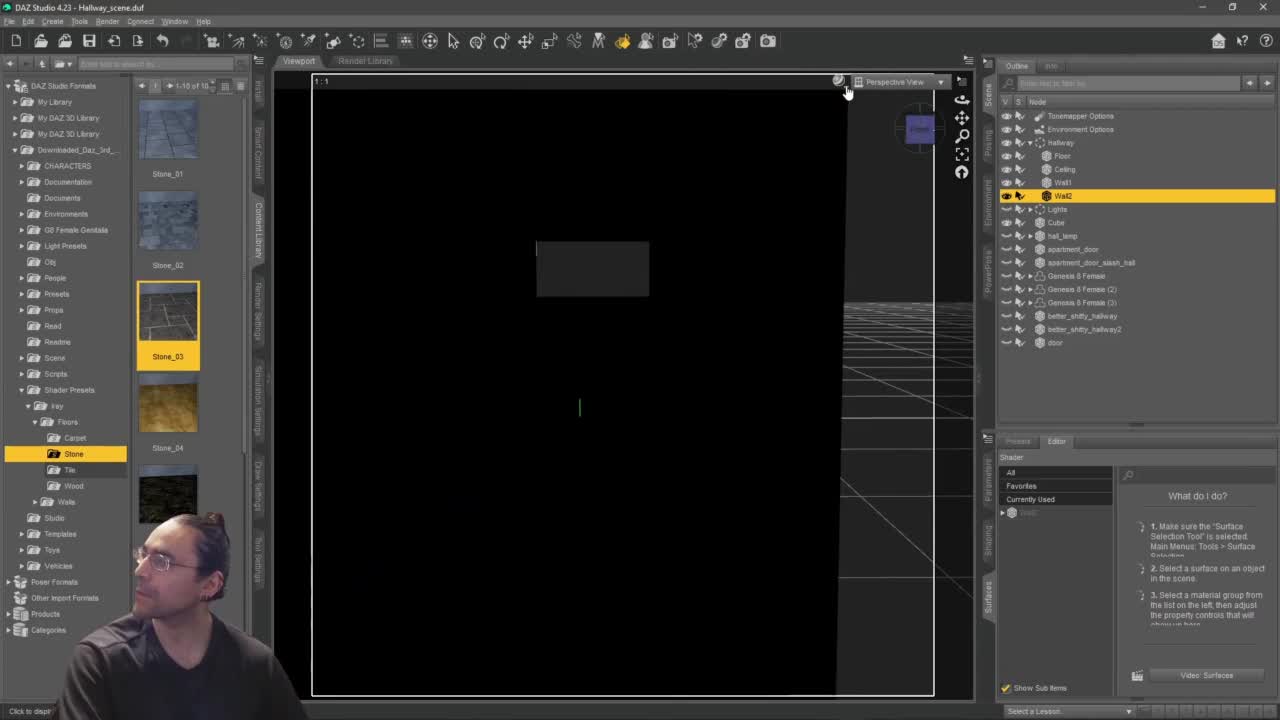Screen dimensions: 1280x720
Task: Click the frame selection viewport control
Action: coord(961,154)
